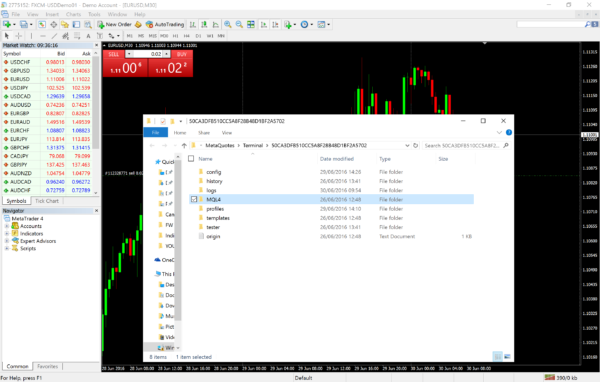Image resolution: width=600 pixels, height=382 pixels.
Task: Select the crosshair cursor tool
Action: point(18,36)
